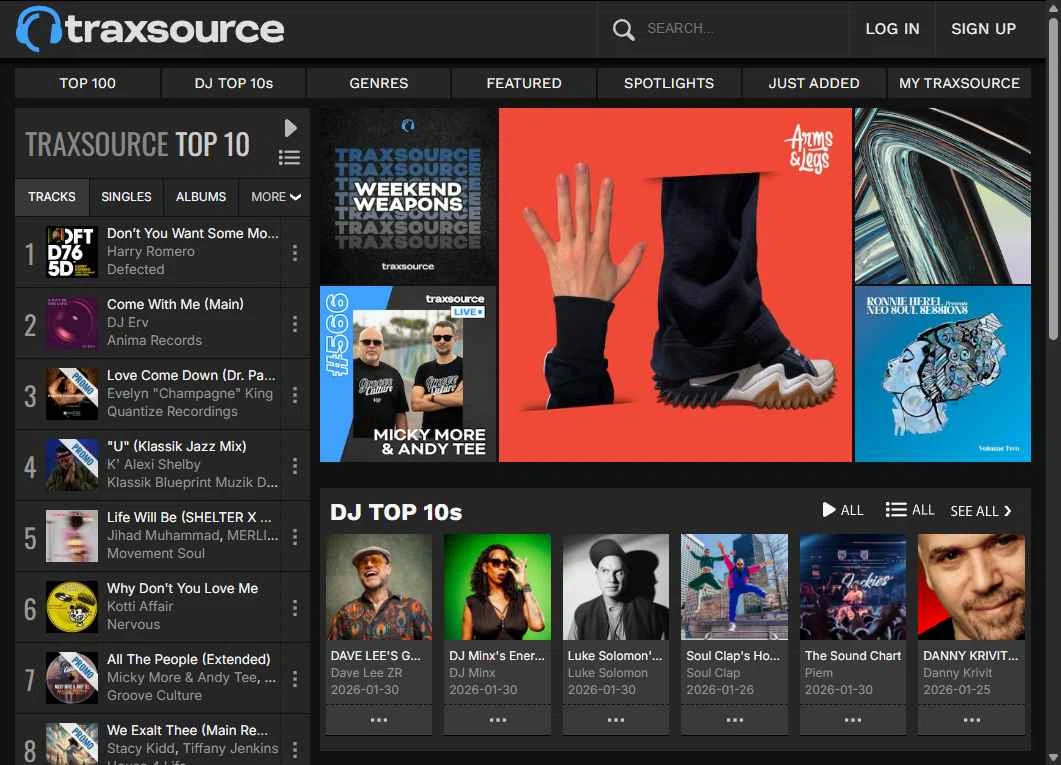Viewport: 1061px width, 765px height.
Task: Play the Traxsource Top 10 chart
Action: coord(290,127)
